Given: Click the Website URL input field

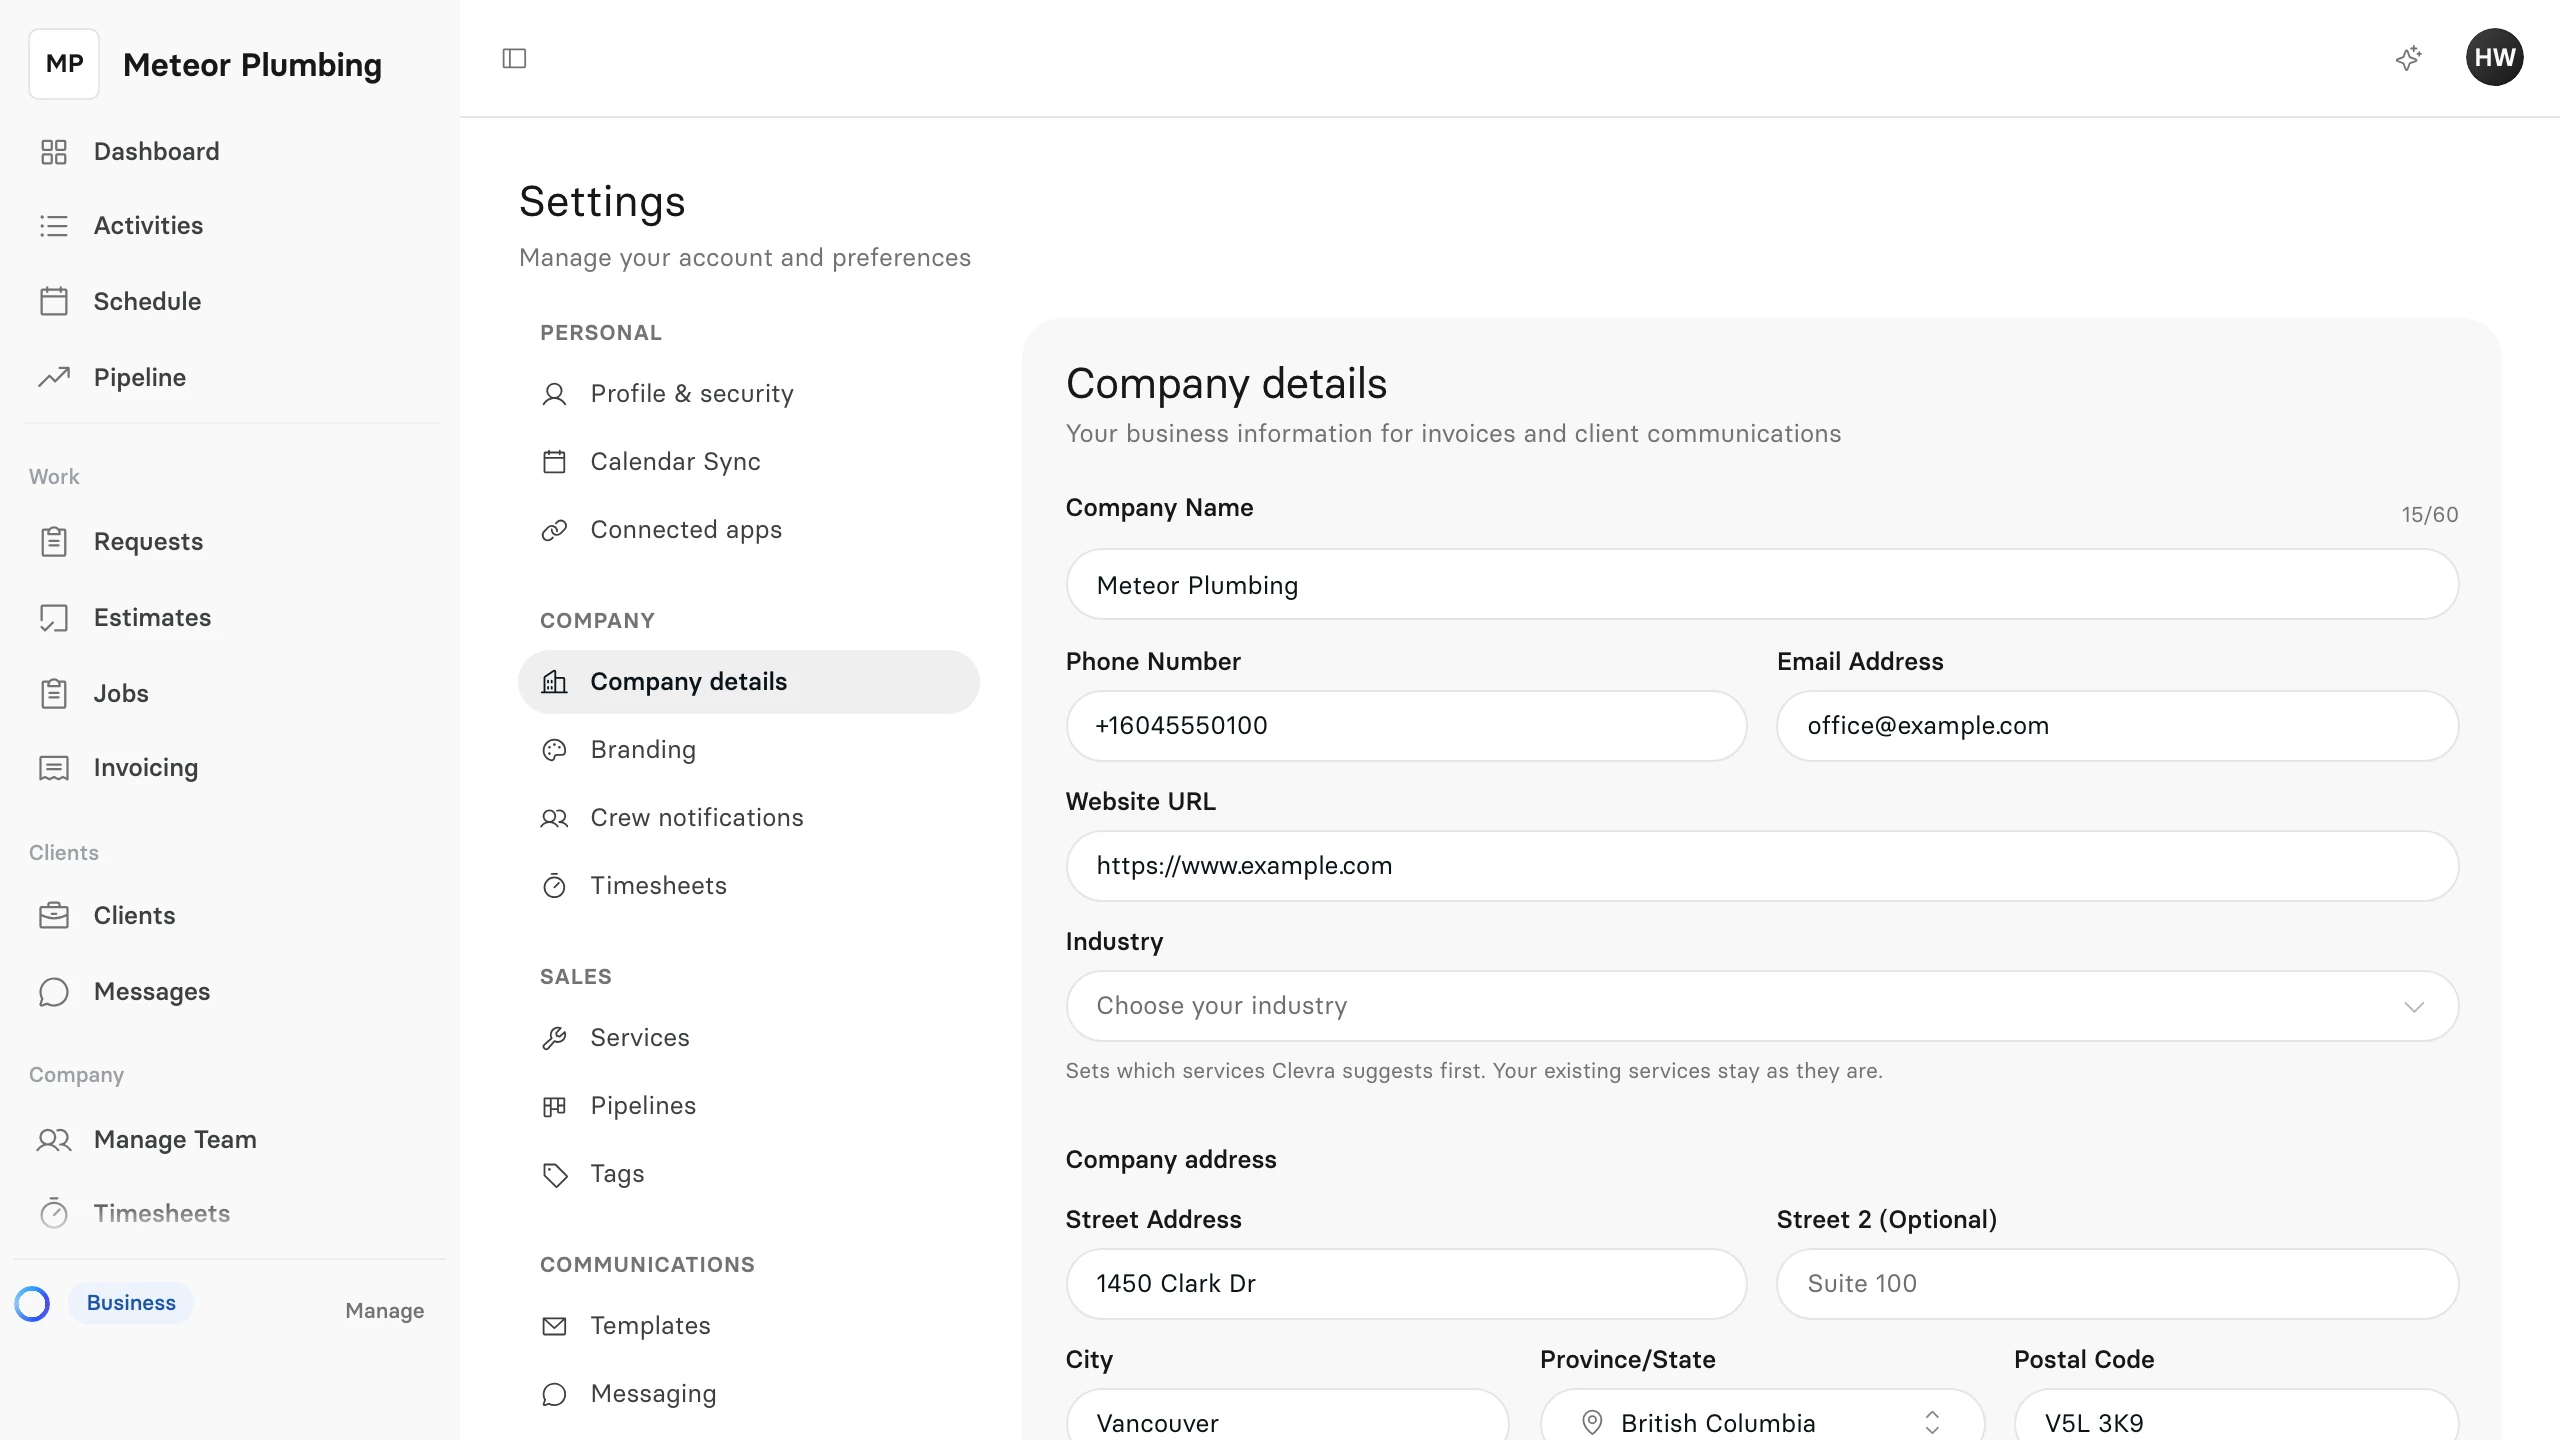Looking at the screenshot, I should point(1762,866).
